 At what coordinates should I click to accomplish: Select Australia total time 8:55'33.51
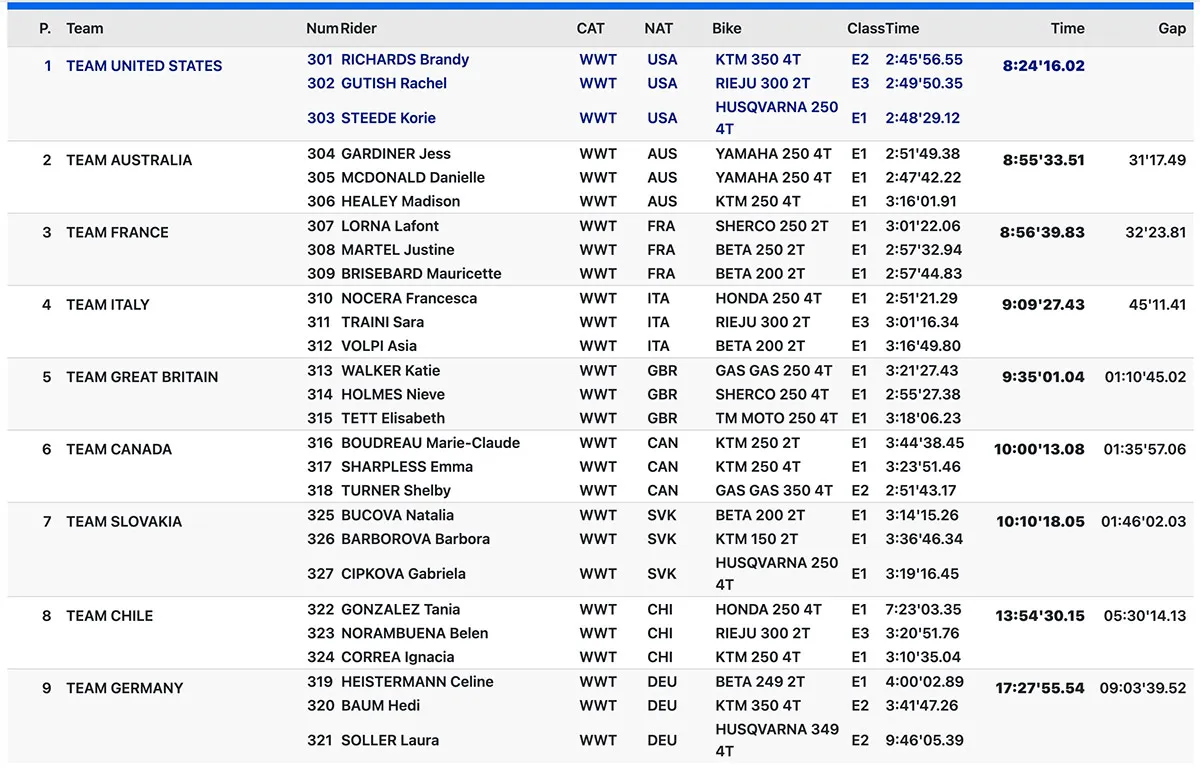point(1044,160)
